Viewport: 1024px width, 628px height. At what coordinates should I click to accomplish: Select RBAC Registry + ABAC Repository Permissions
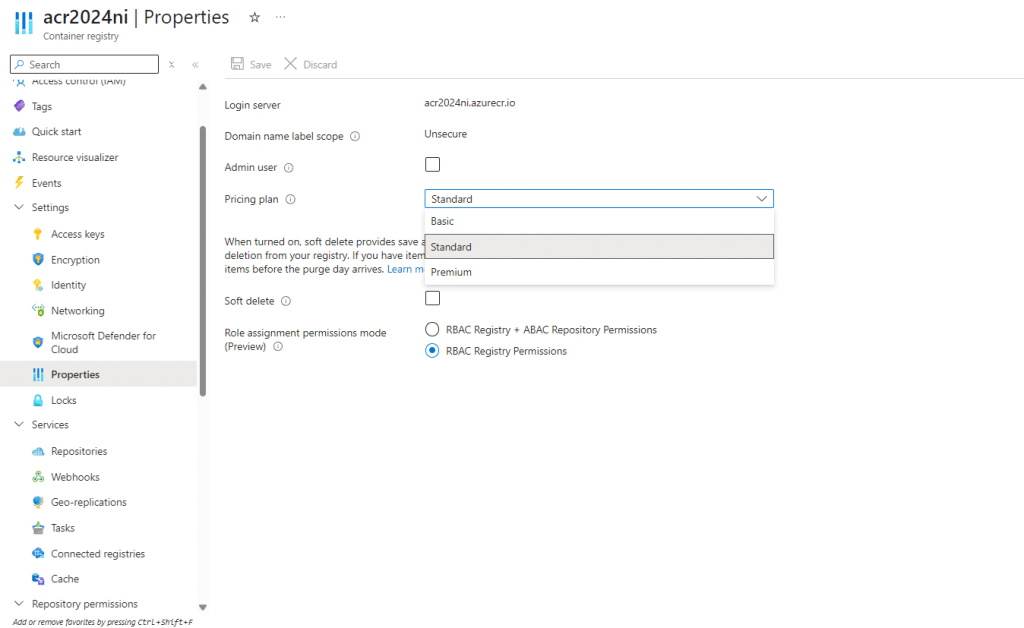pyautogui.click(x=432, y=329)
